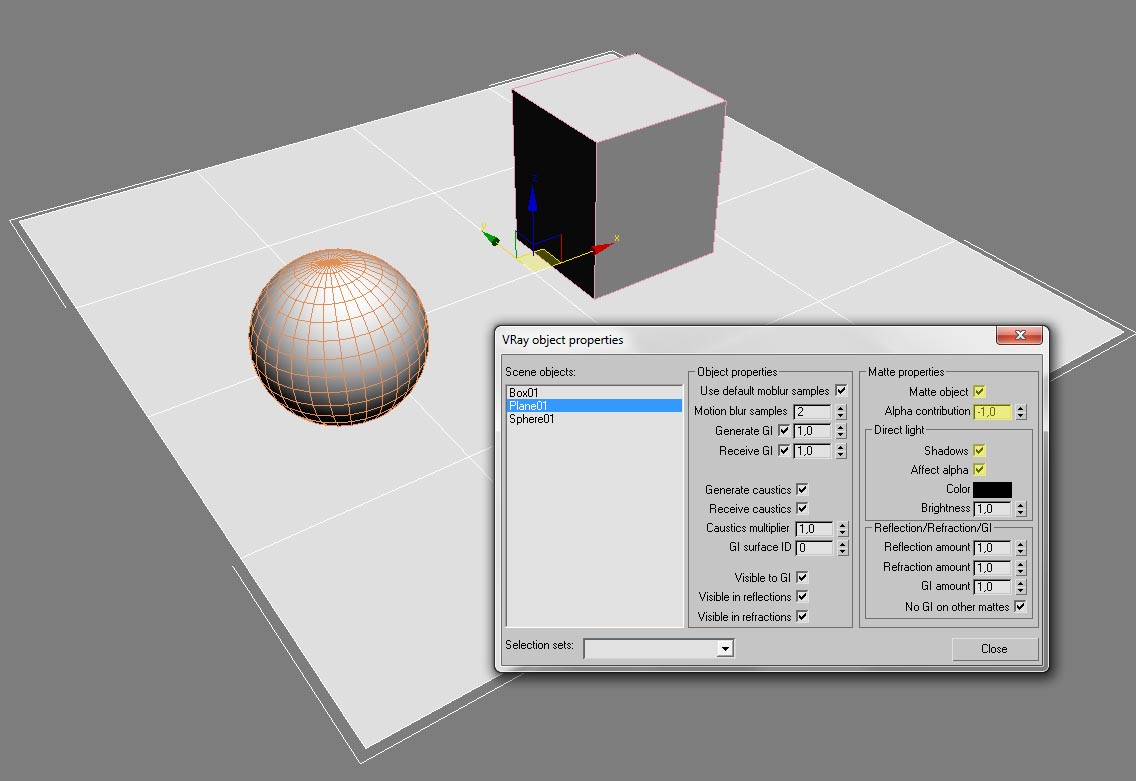1136x781 pixels.
Task: Toggle the Affect alpha checkbox
Action: [980, 469]
